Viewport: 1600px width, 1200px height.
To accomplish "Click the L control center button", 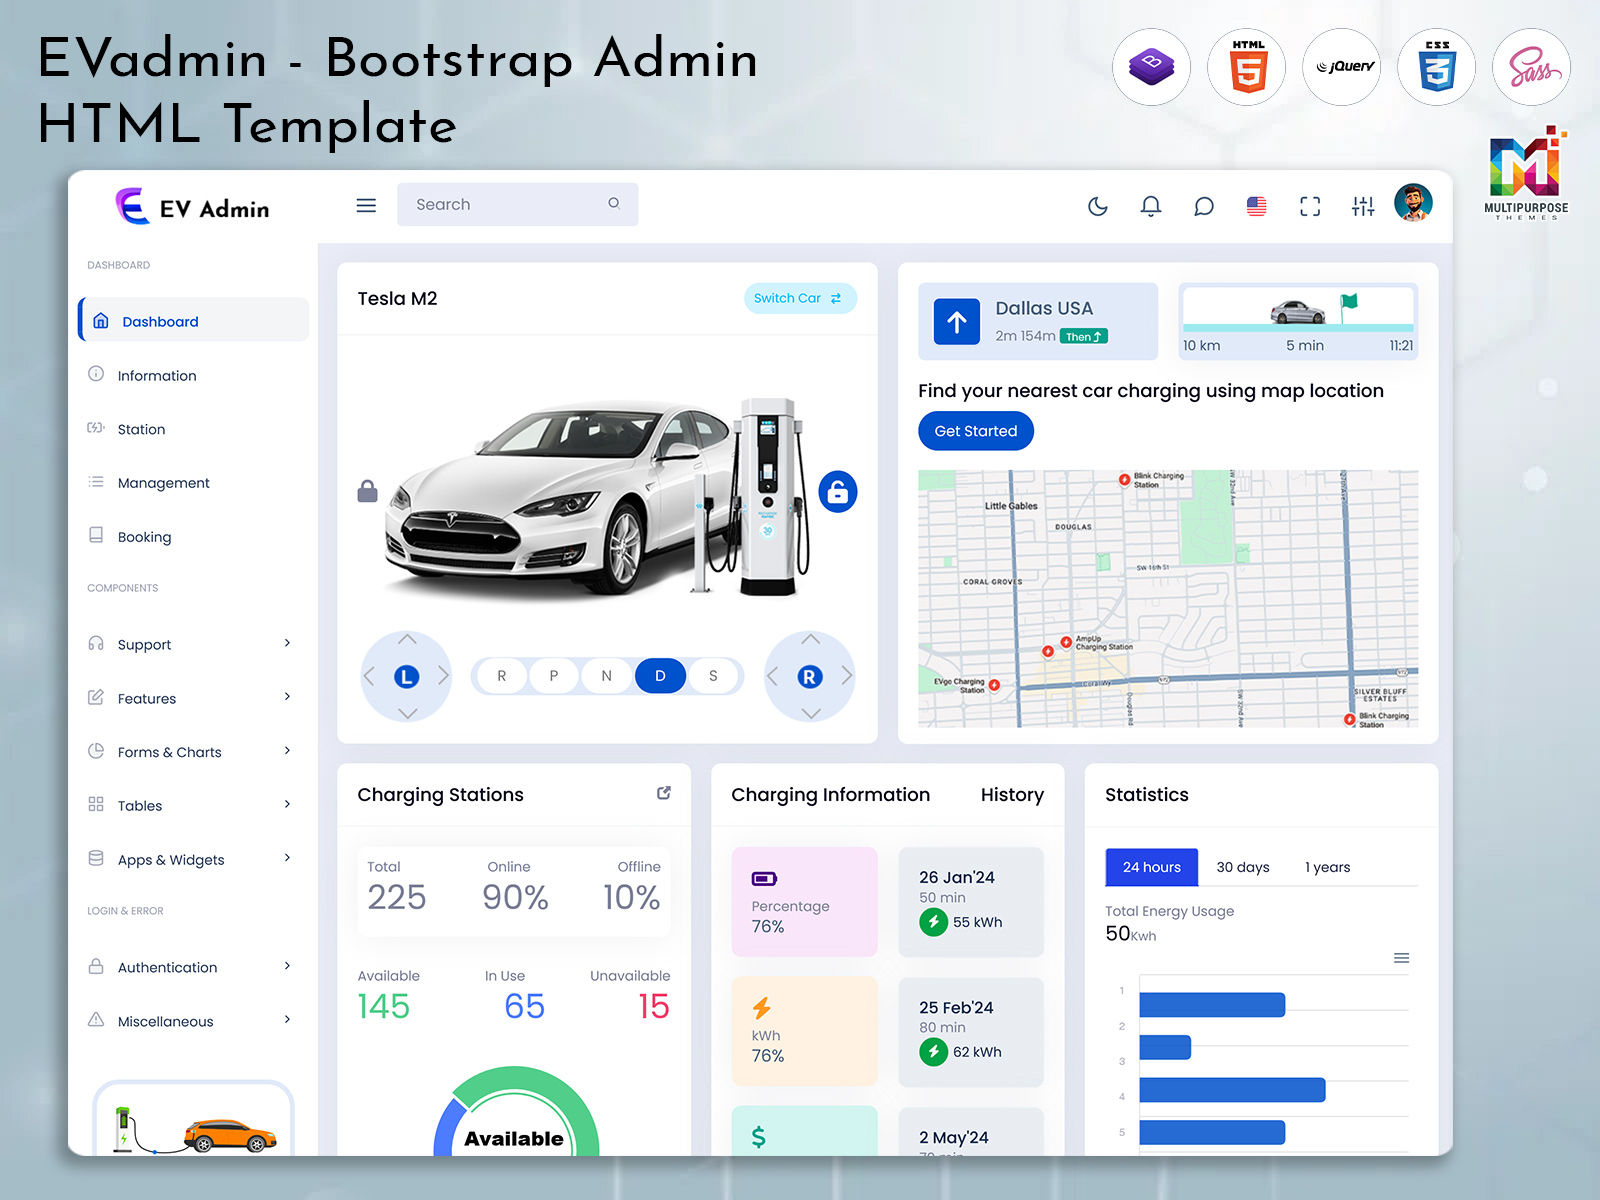I will pyautogui.click(x=406, y=677).
